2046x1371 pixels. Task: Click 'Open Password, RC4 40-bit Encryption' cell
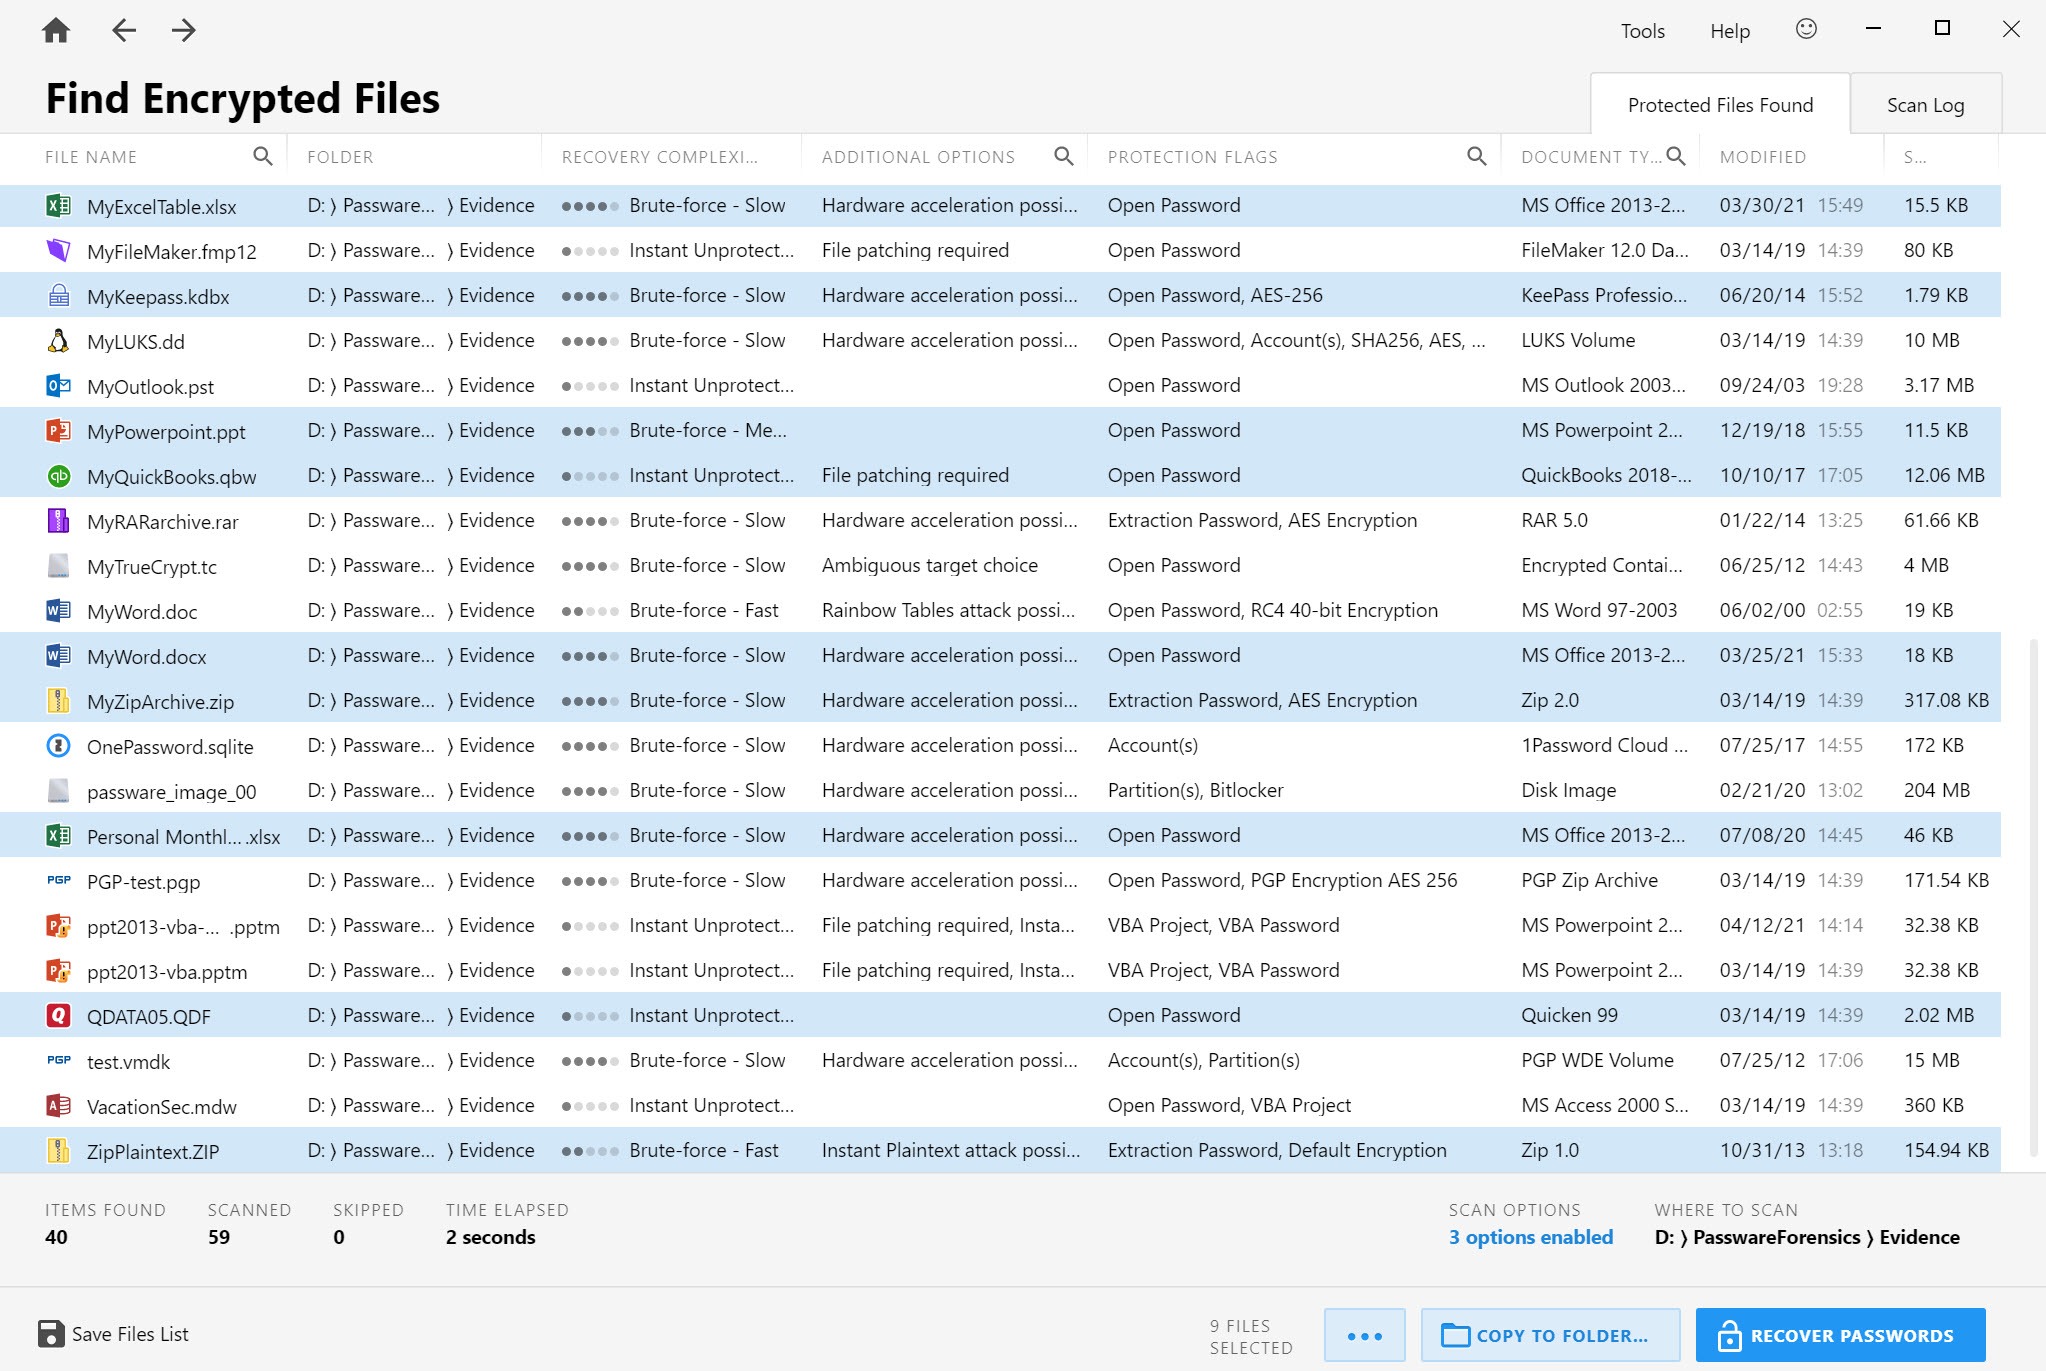pyautogui.click(x=1273, y=610)
